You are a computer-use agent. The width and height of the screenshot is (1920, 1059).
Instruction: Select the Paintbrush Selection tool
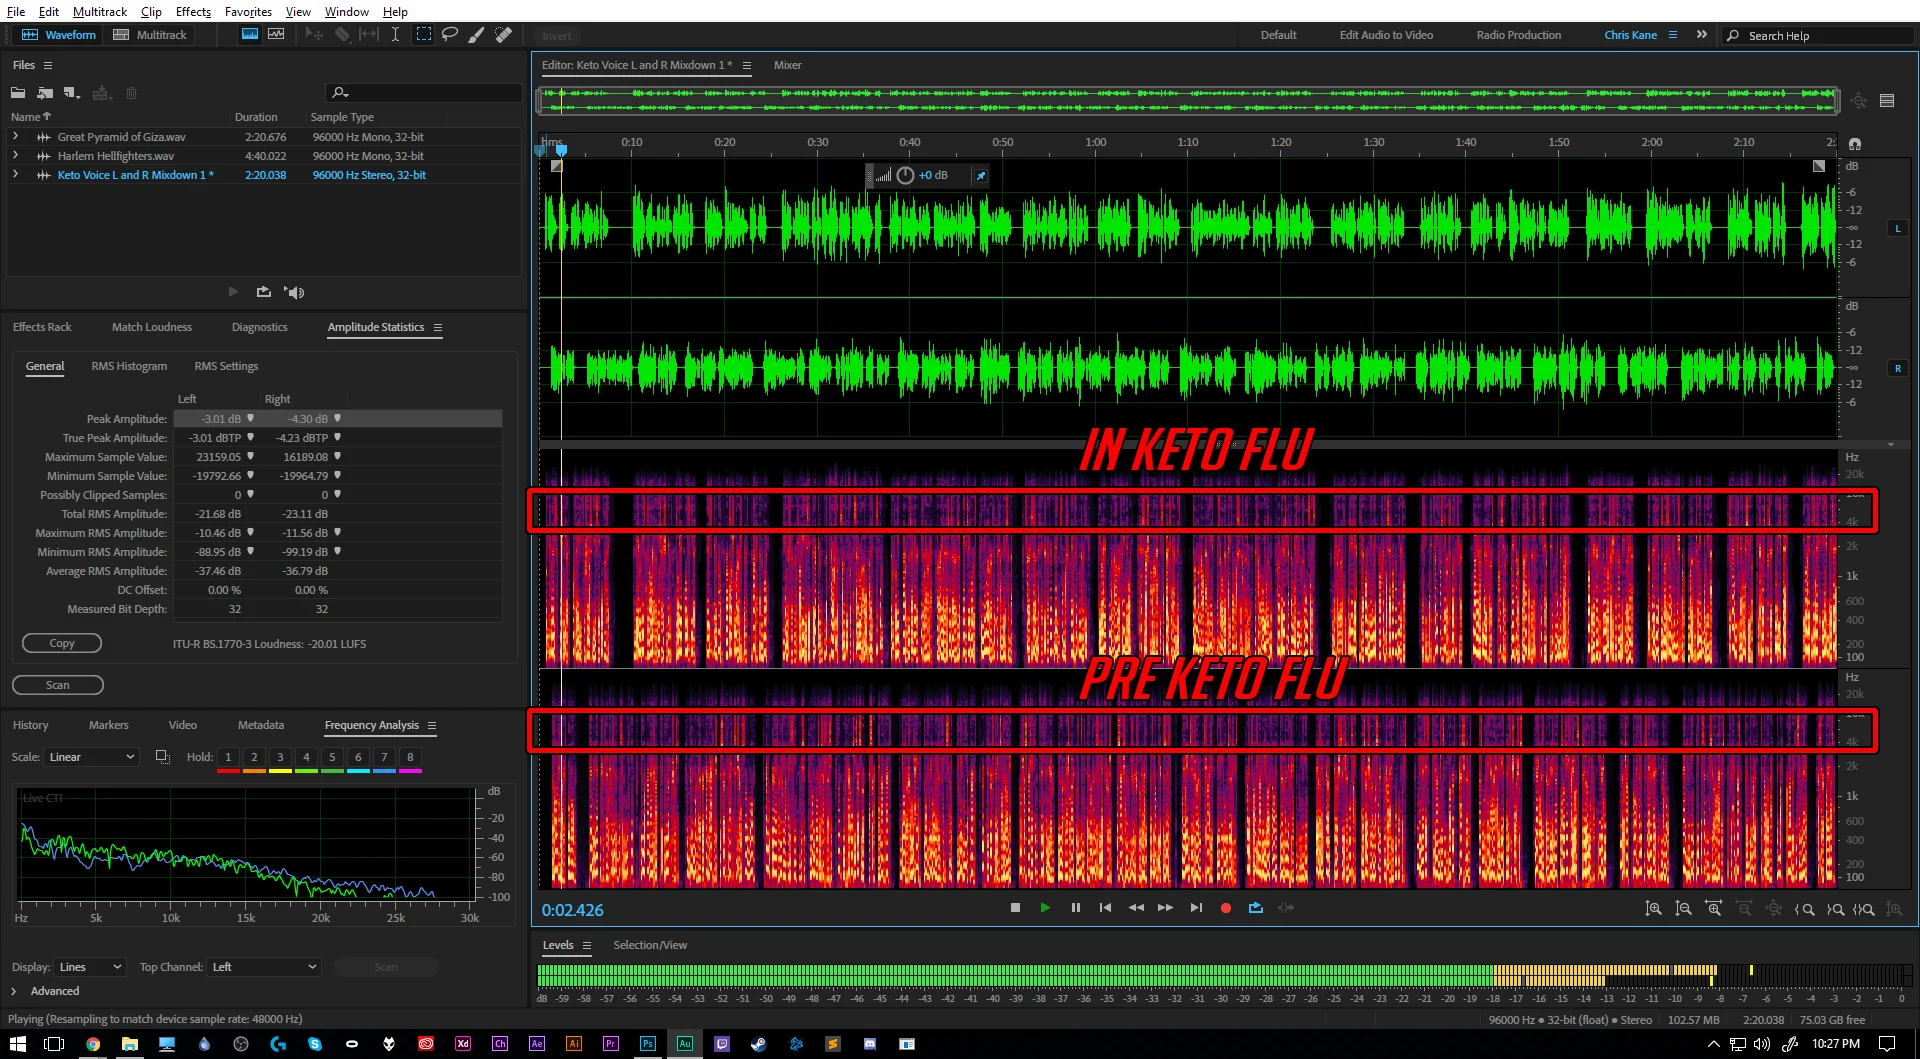click(477, 34)
